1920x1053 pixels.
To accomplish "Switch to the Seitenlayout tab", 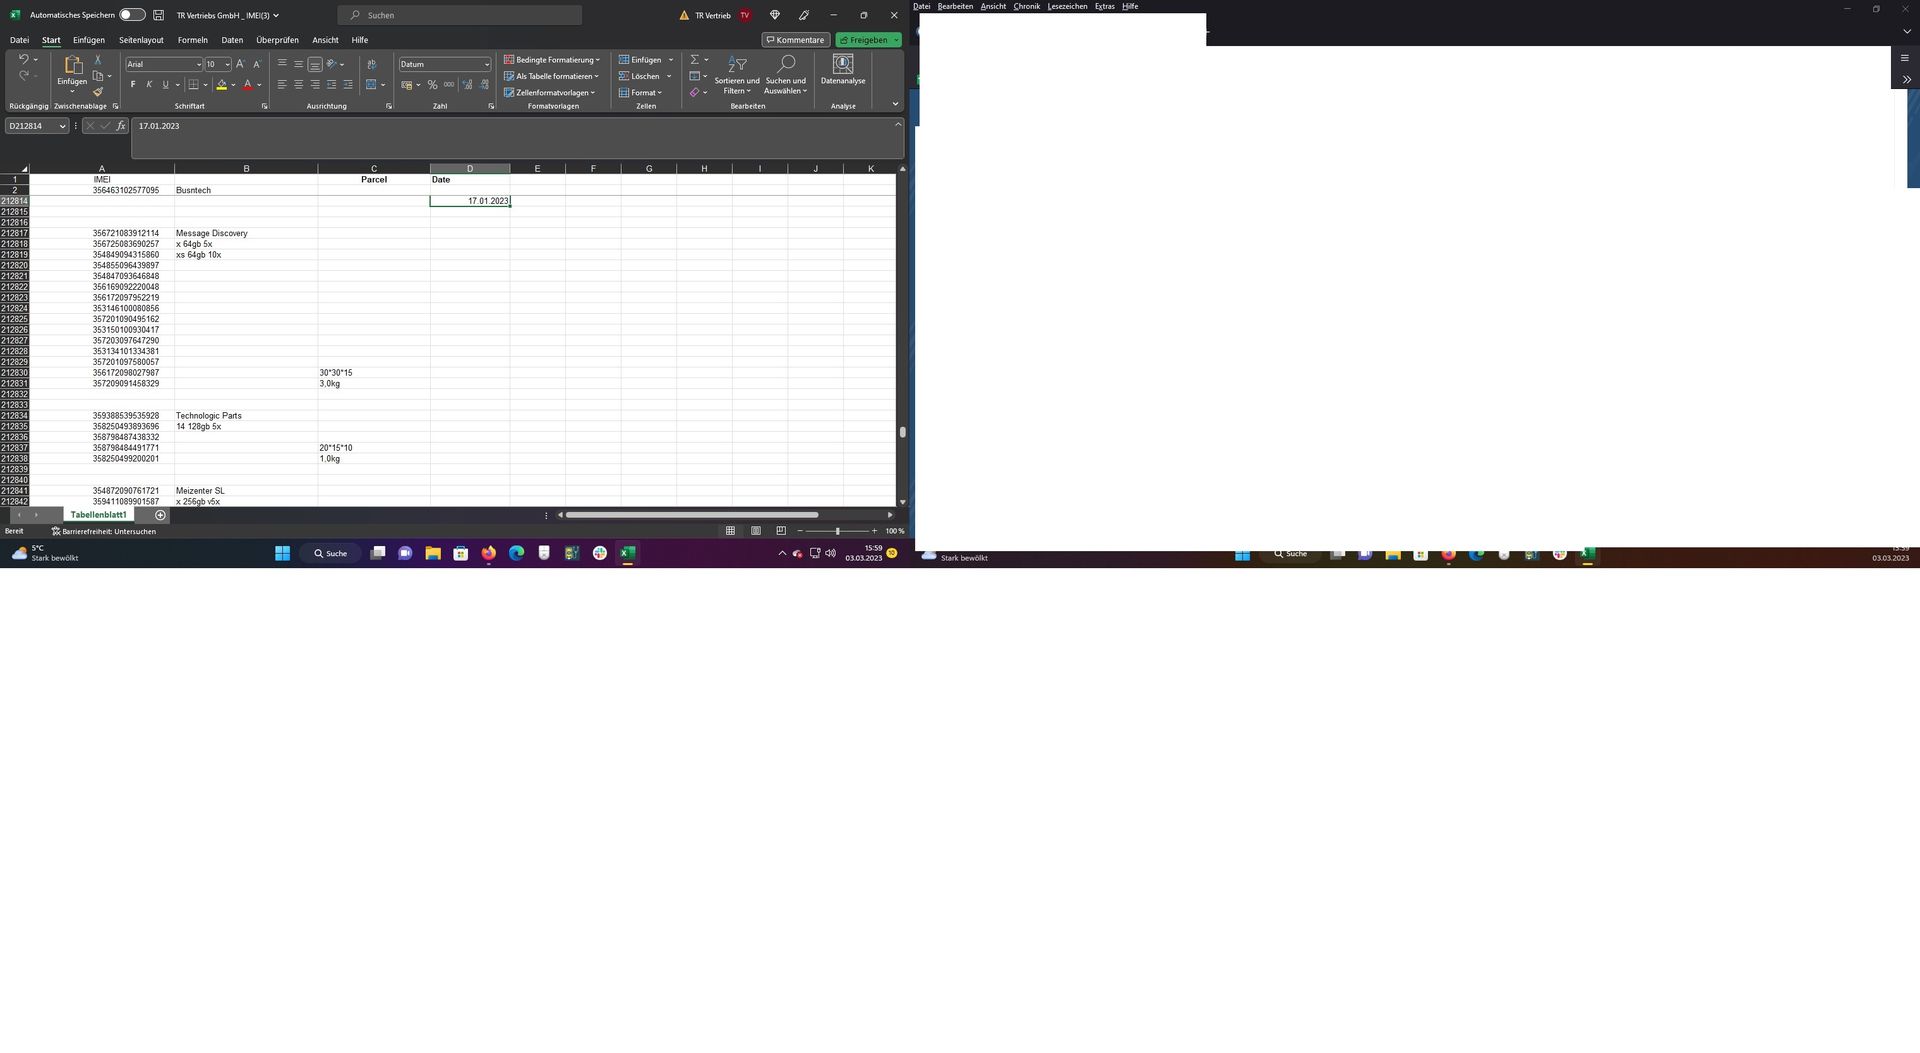I will pos(141,40).
